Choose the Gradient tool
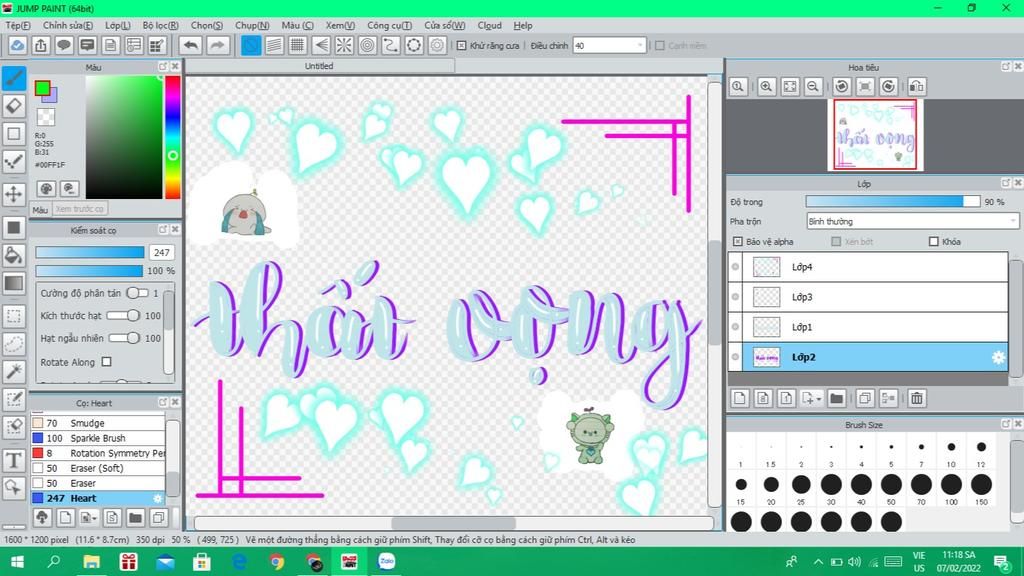This screenshot has height=576, width=1024. (14, 283)
